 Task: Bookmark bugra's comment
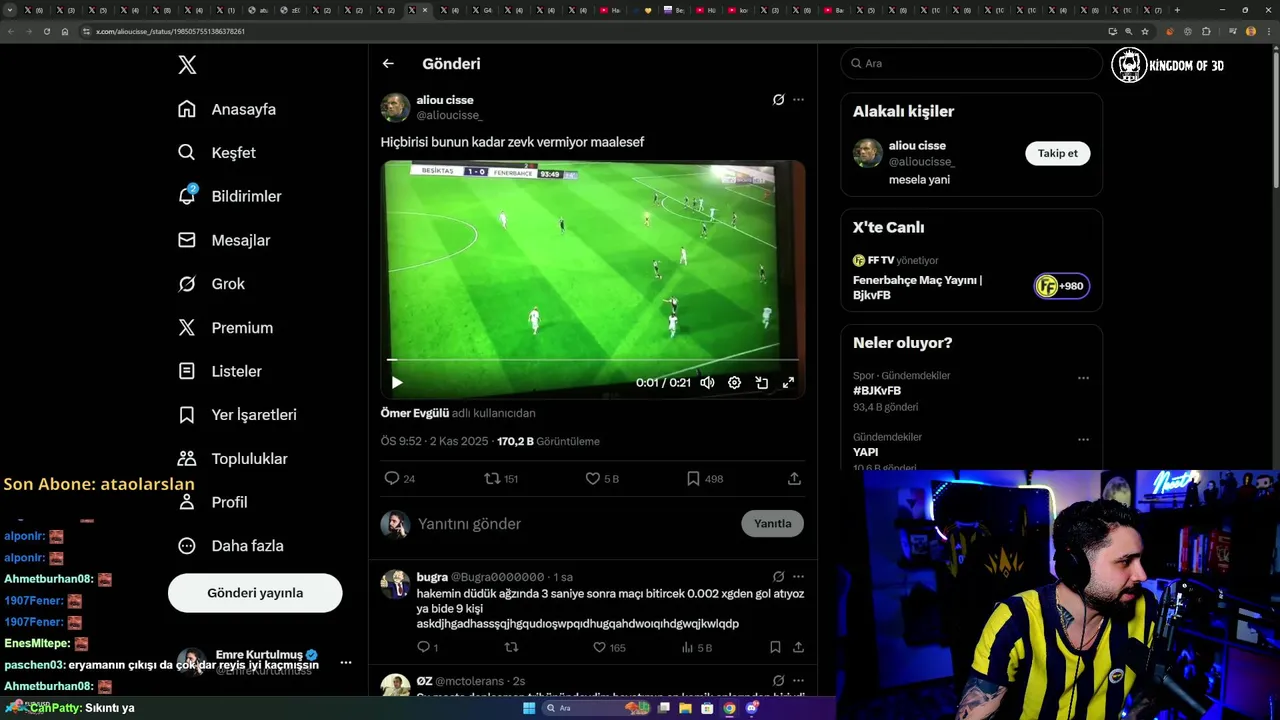pos(775,648)
